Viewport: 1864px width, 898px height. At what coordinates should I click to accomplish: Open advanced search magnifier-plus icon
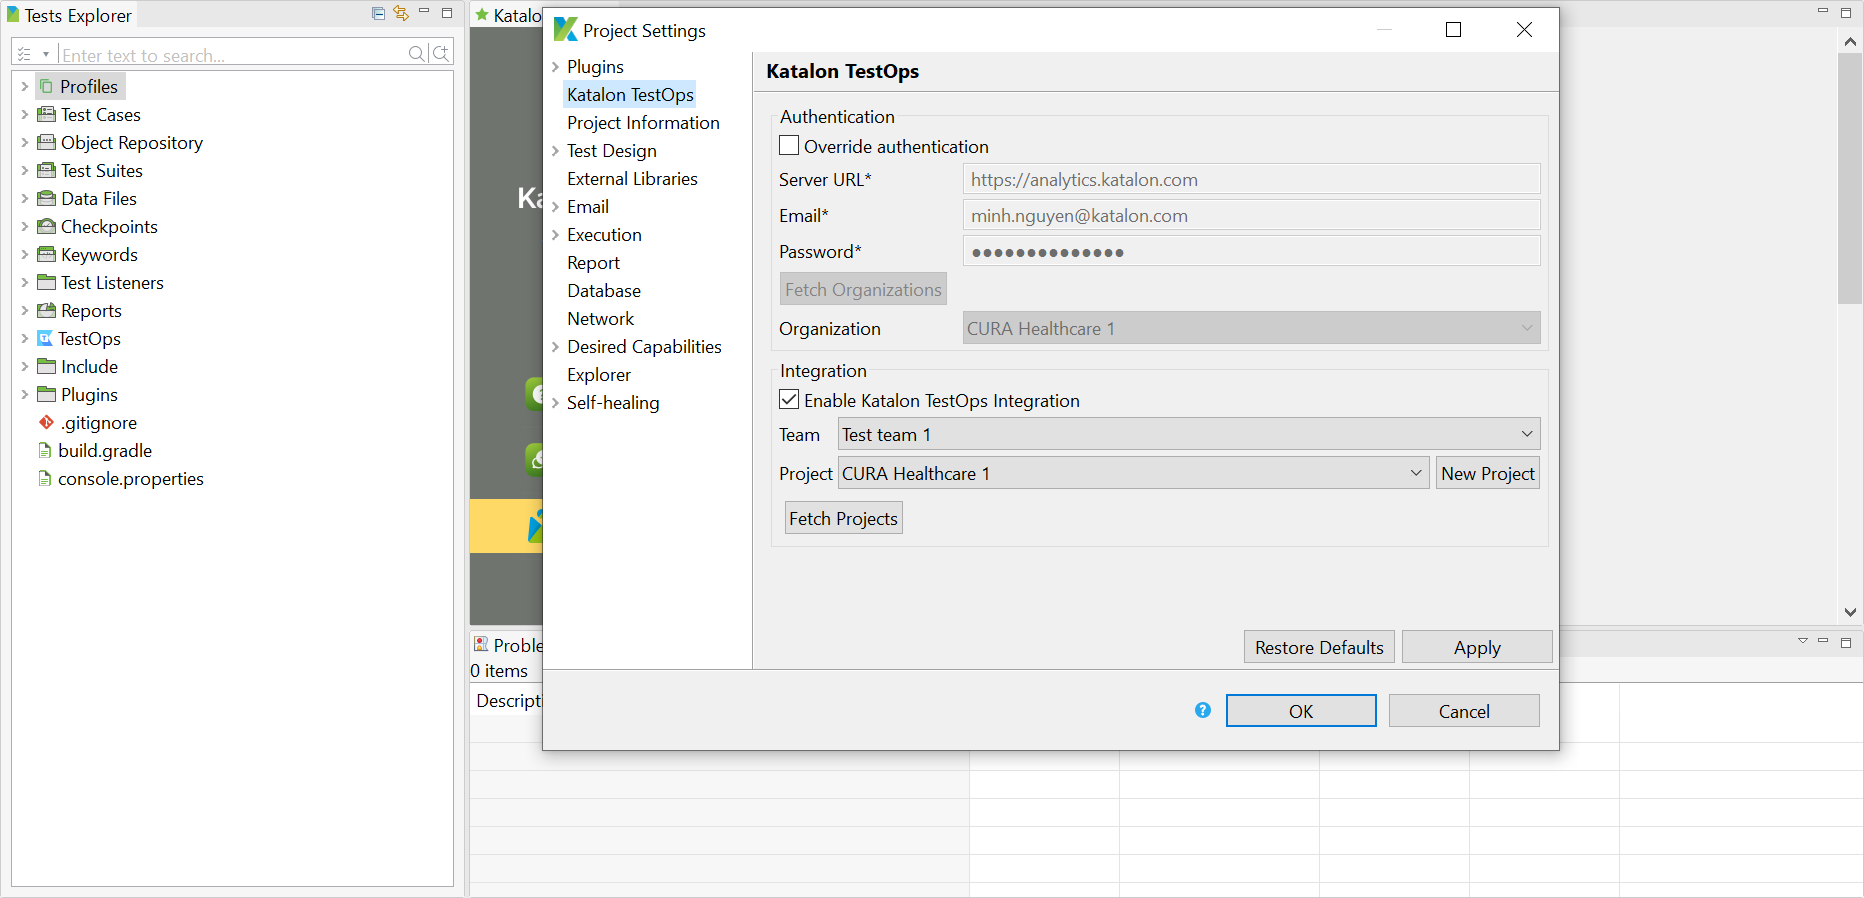coord(441,54)
